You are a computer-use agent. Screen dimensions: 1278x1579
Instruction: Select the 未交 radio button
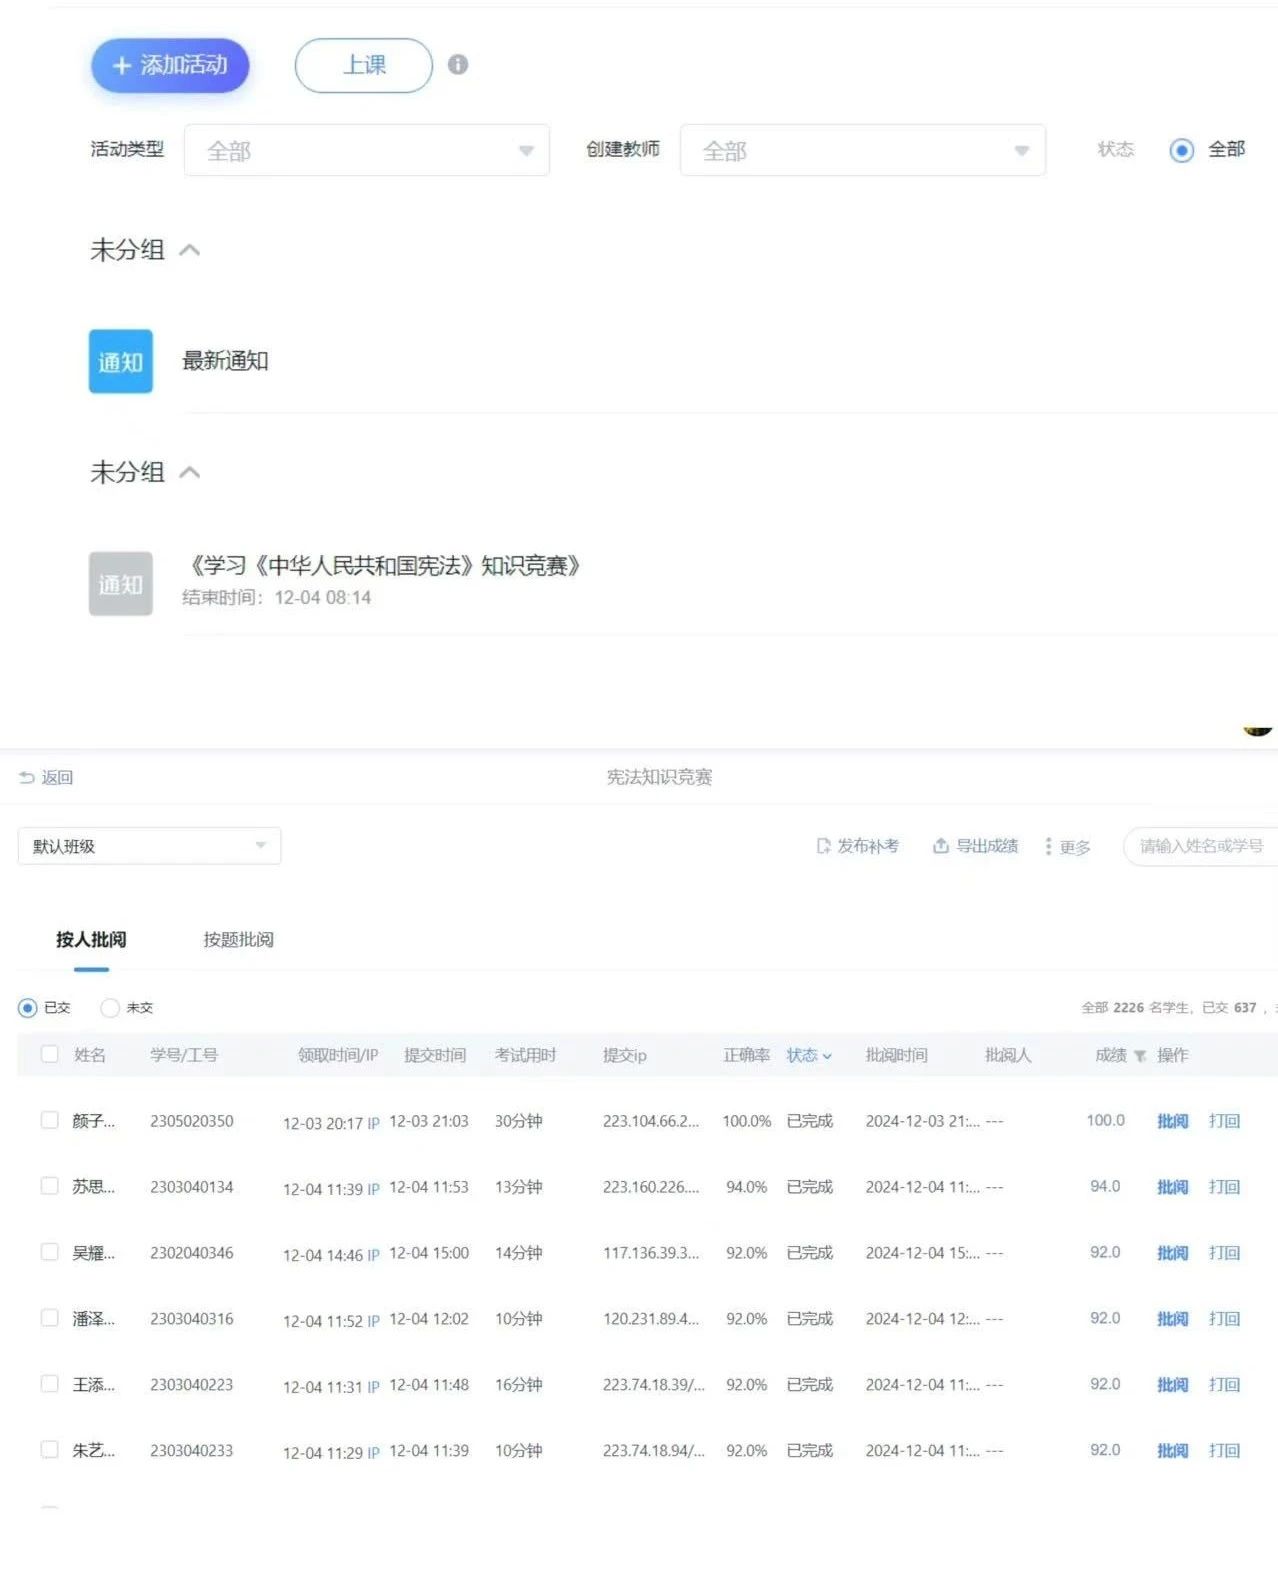click(110, 1008)
